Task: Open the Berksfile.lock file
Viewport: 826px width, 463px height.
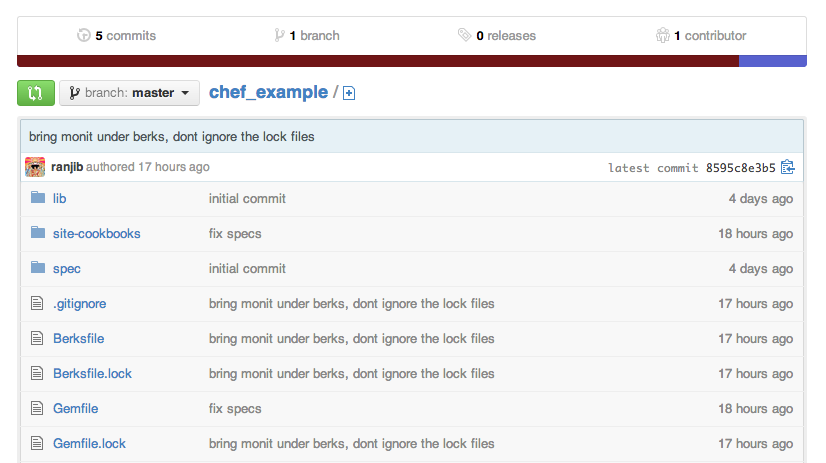Action: click(92, 373)
